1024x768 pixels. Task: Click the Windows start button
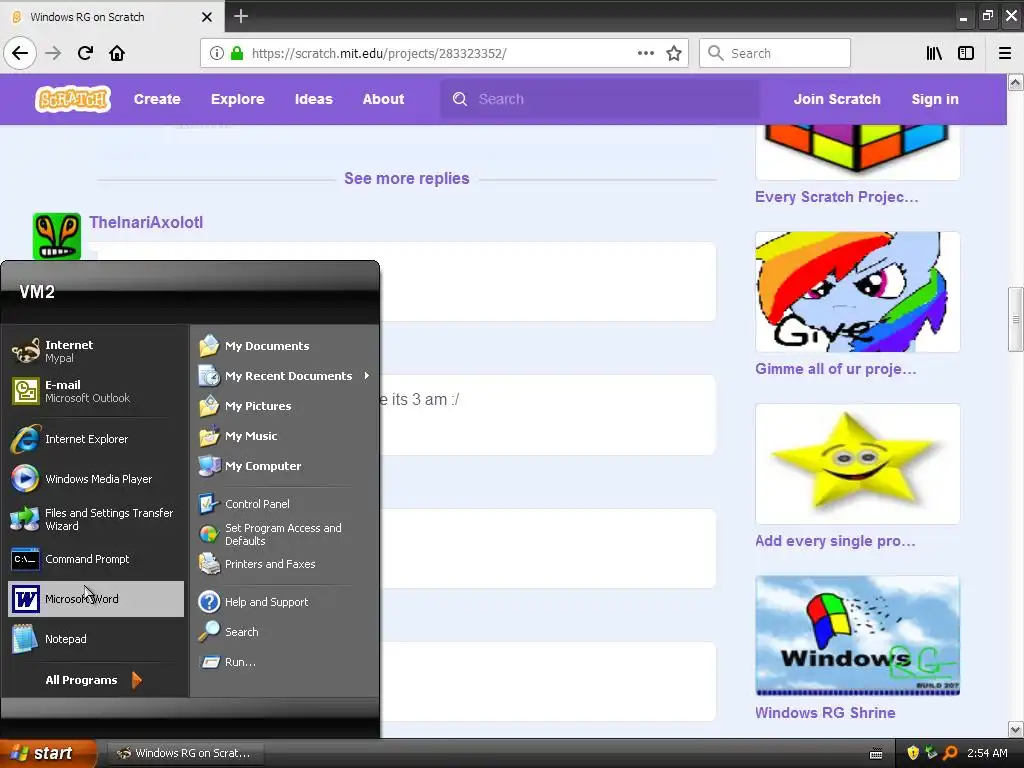point(48,753)
